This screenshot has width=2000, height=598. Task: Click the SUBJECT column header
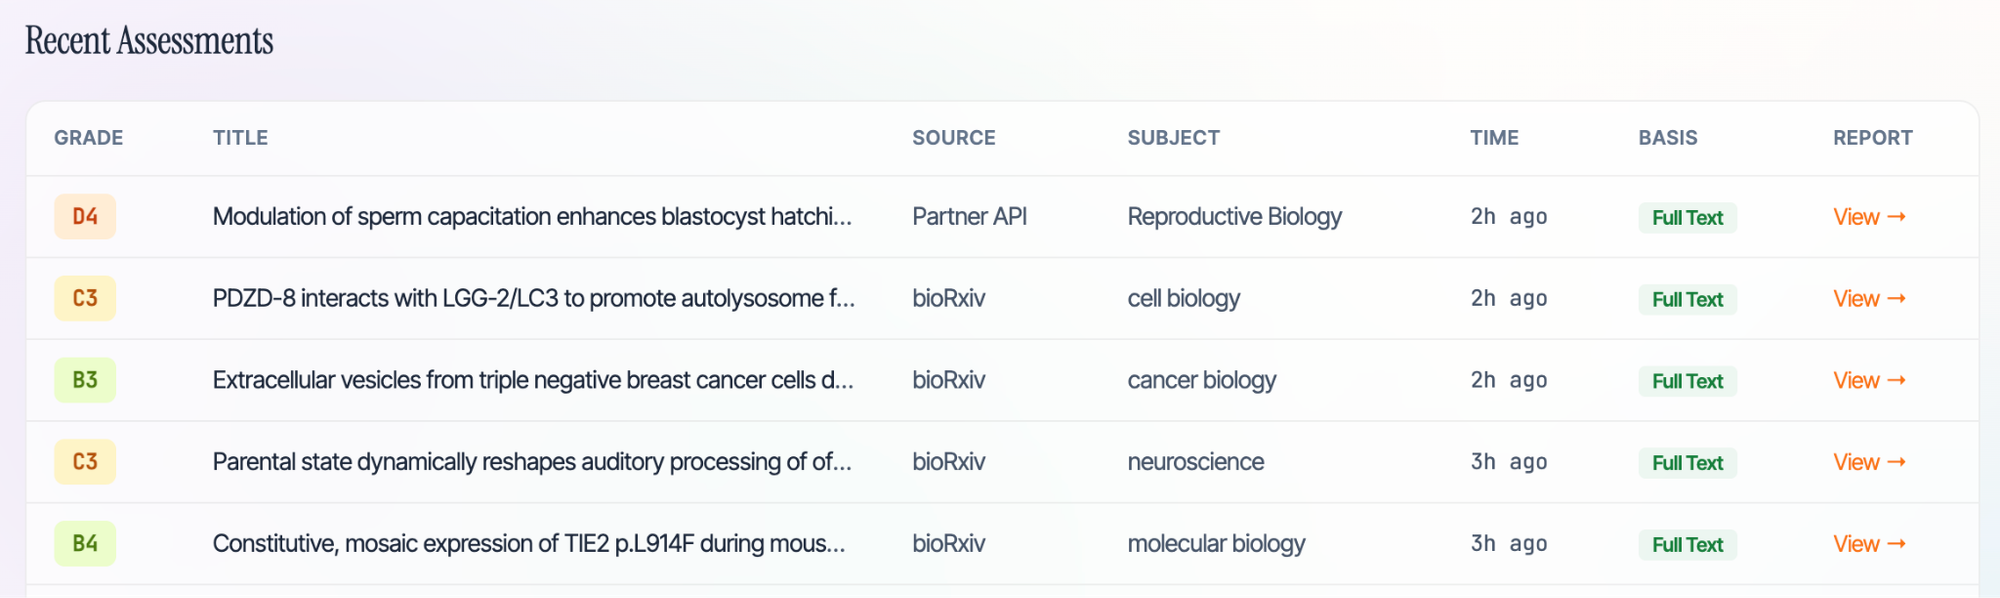tap(1173, 138)
